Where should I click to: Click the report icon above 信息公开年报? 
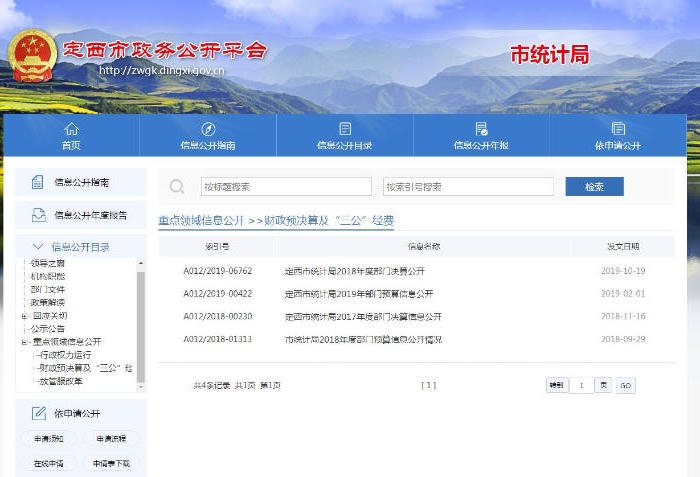pos(481,129)
